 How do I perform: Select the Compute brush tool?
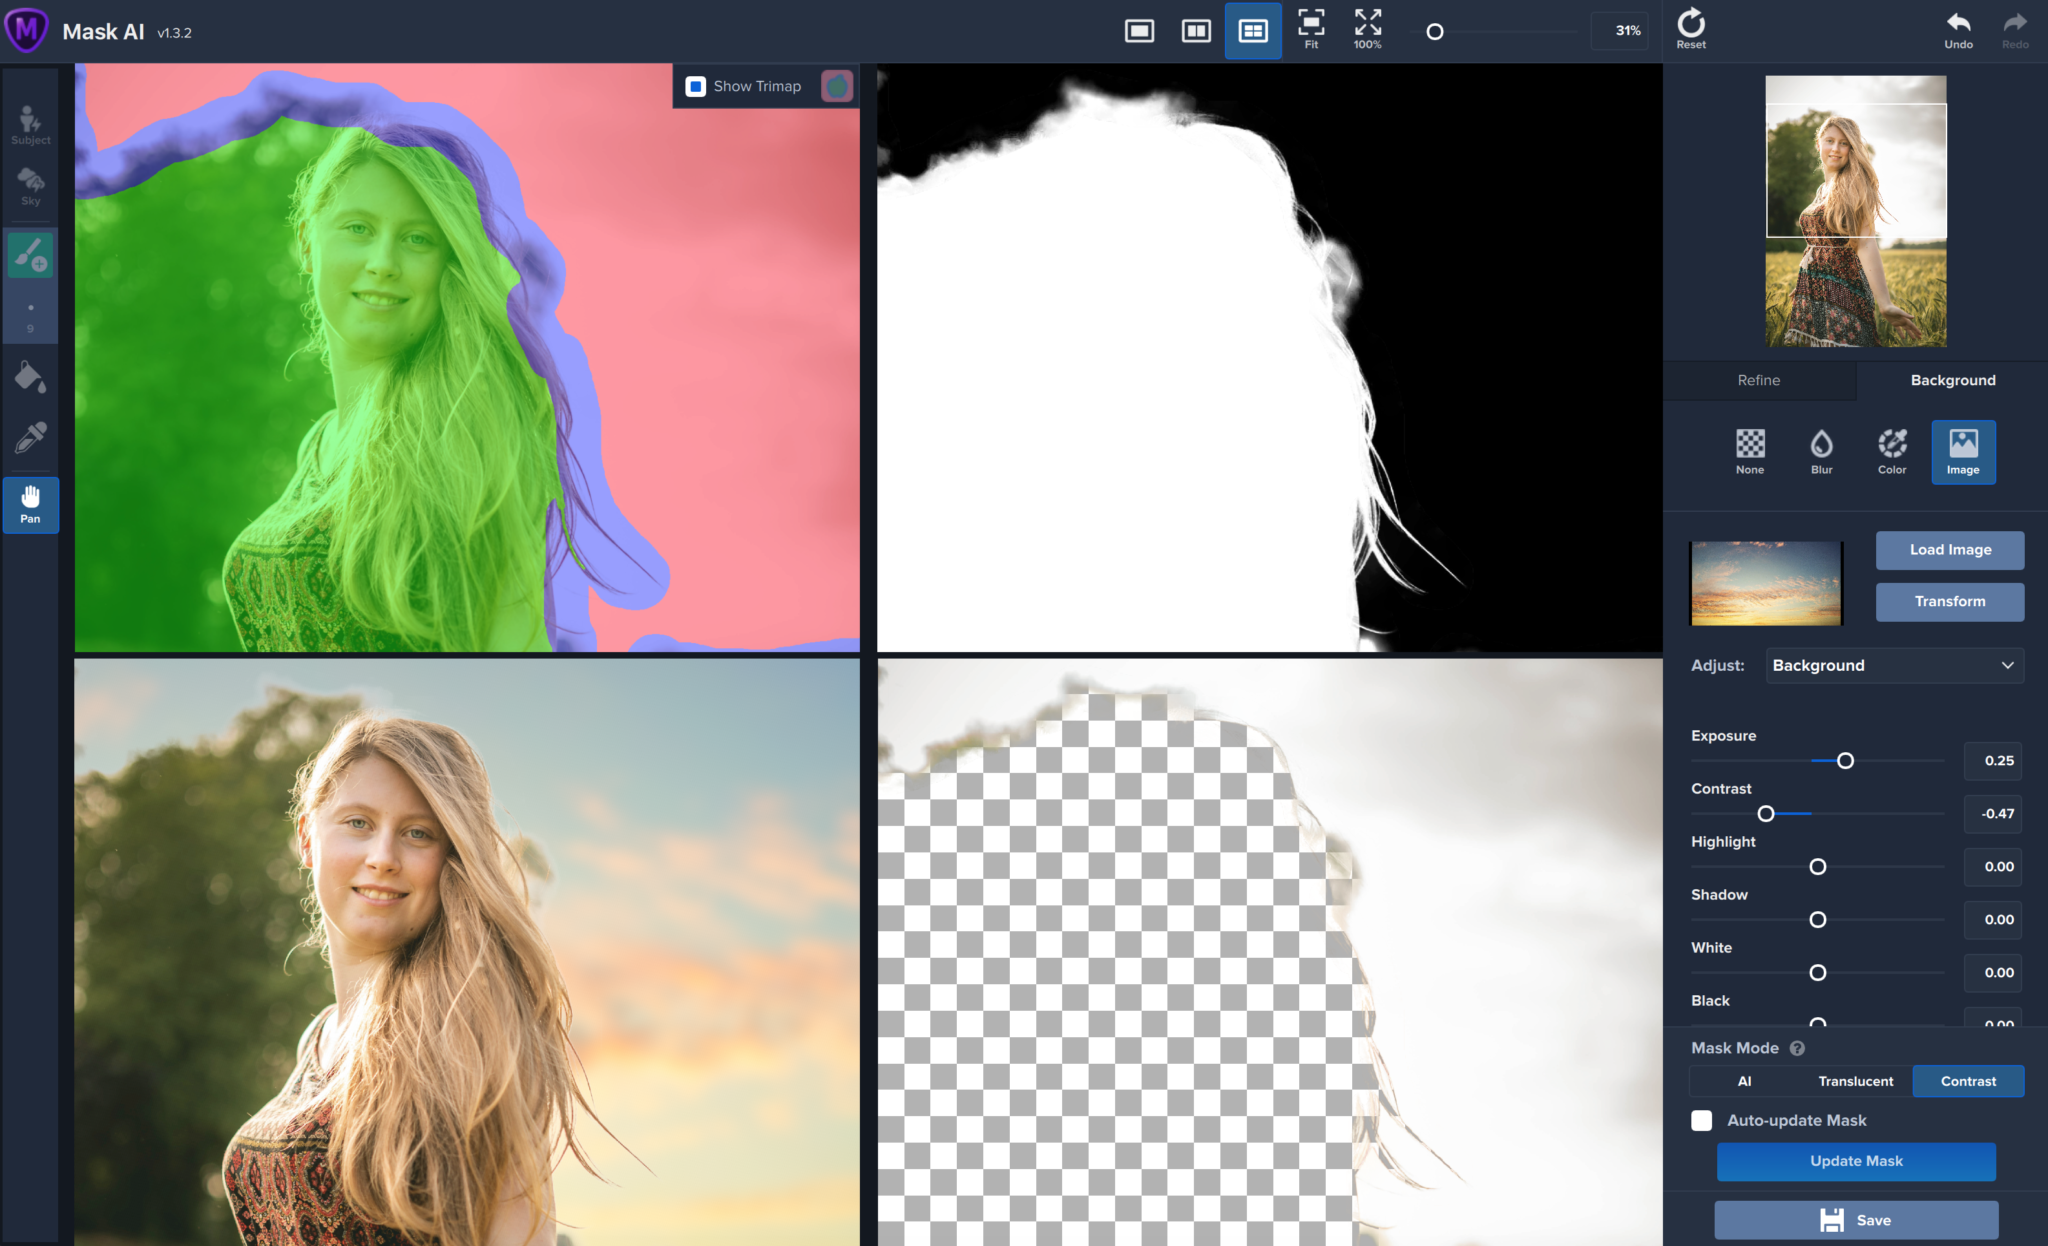coord(31,255)
